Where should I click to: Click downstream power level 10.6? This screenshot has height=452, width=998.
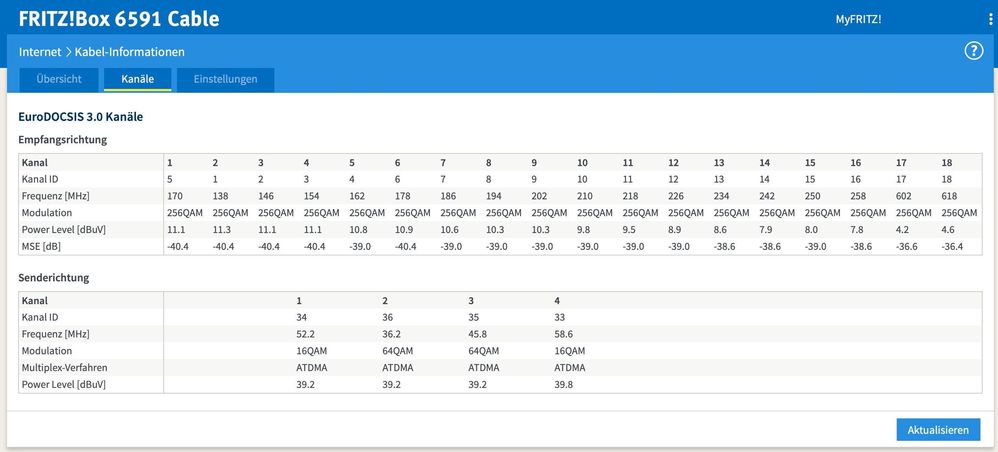[x=449, y=230]
